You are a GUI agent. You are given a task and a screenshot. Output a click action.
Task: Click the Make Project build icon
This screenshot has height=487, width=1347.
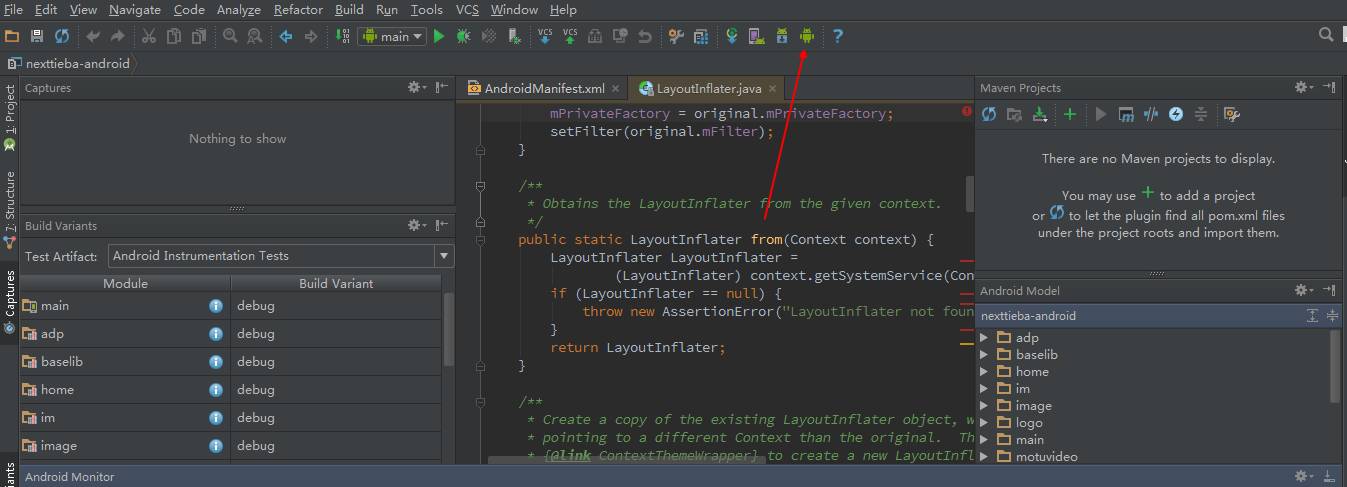pos(342,36)
